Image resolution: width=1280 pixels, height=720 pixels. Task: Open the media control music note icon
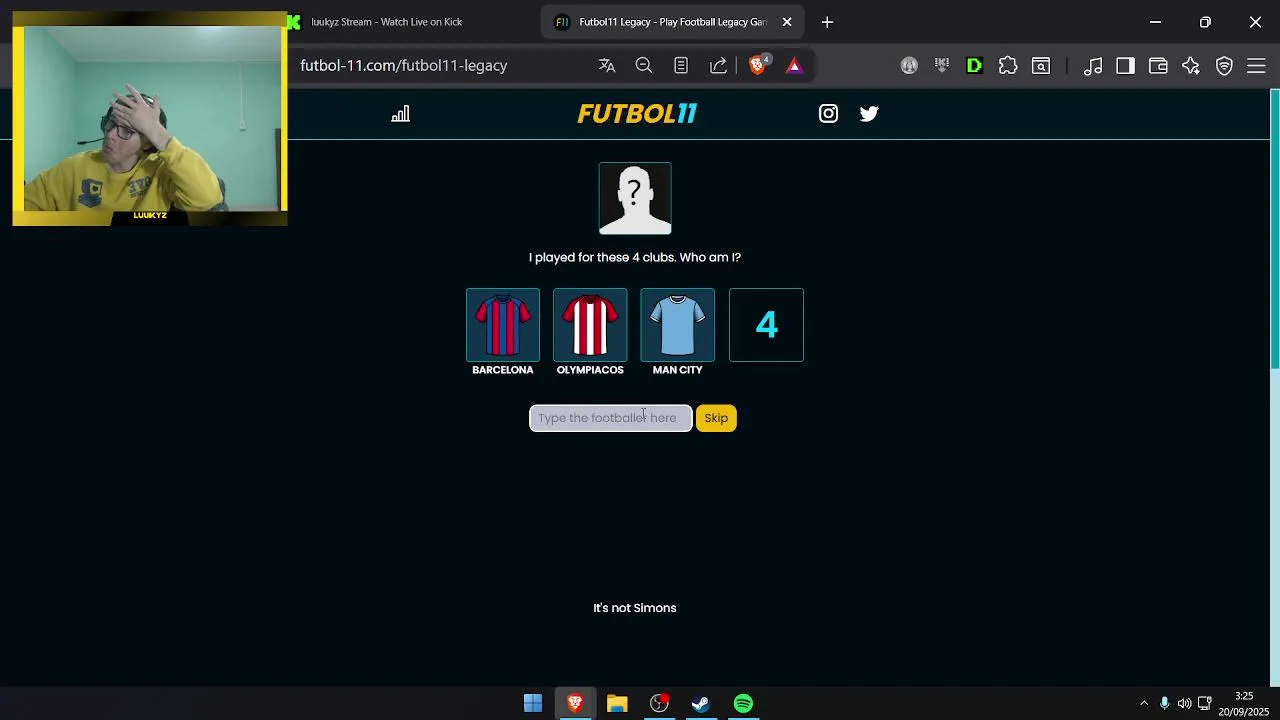click(x=1093, y=66)
